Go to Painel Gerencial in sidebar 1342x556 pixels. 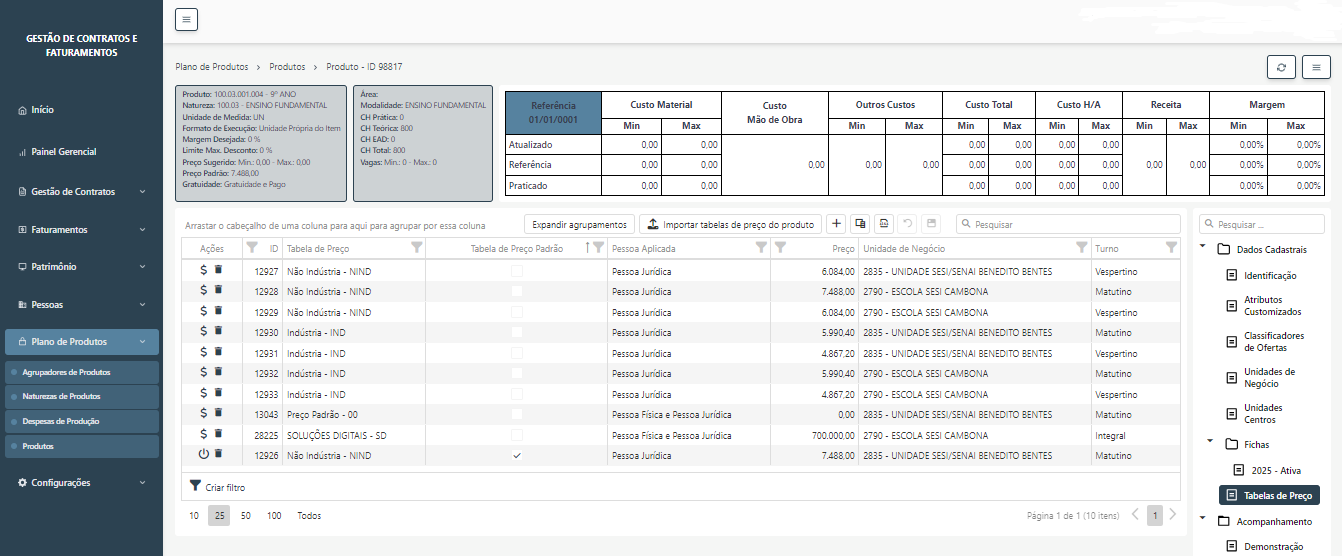click(x=63, y=152)
